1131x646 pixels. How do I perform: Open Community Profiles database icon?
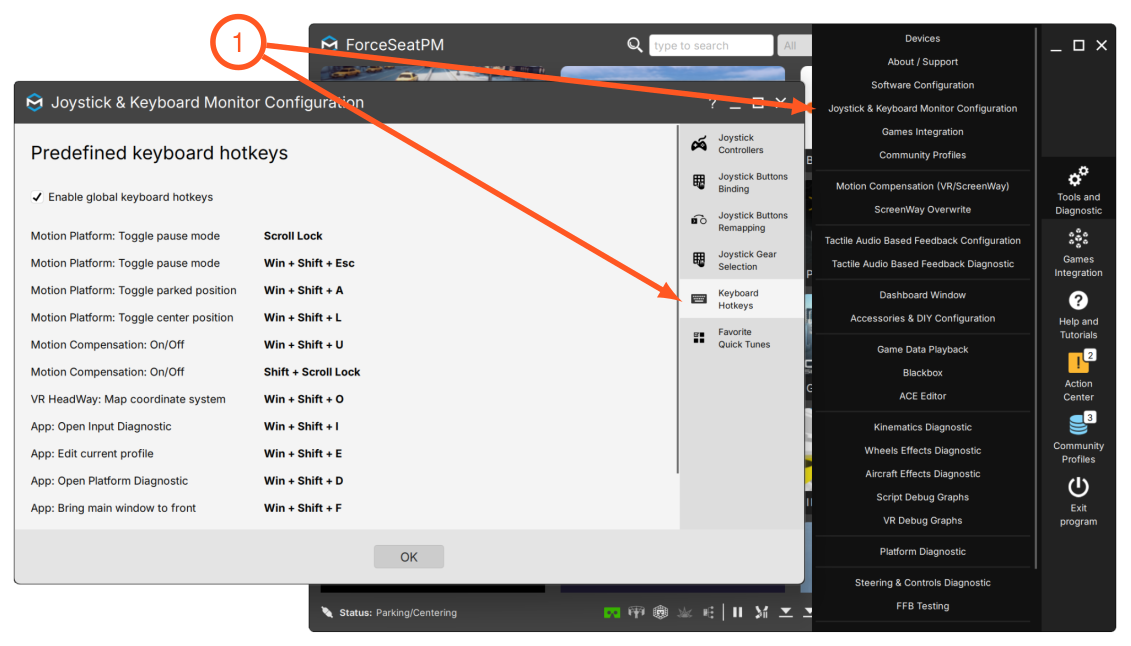coord(1080,424)
